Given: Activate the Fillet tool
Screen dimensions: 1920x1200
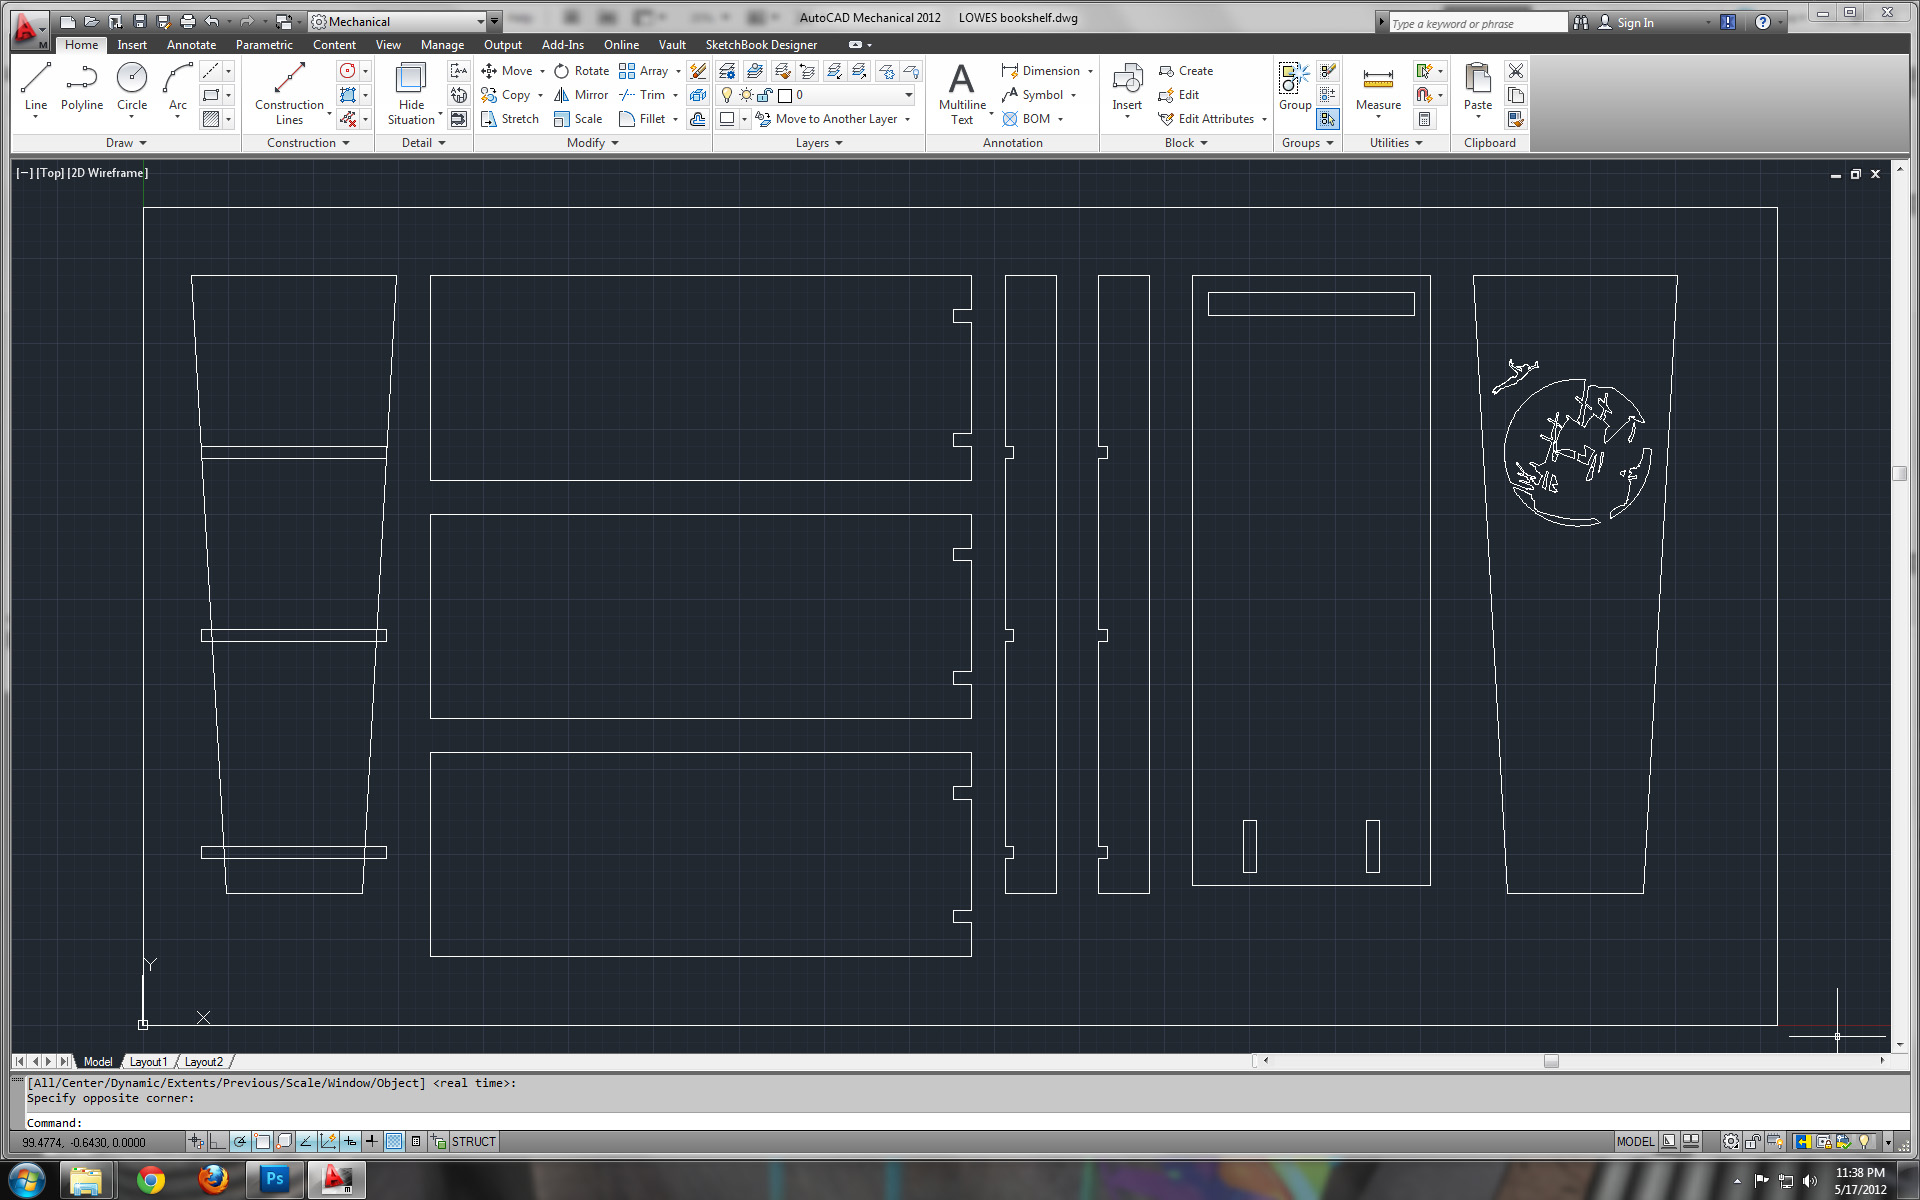Looking at the screenshot, I should (642, 119).
